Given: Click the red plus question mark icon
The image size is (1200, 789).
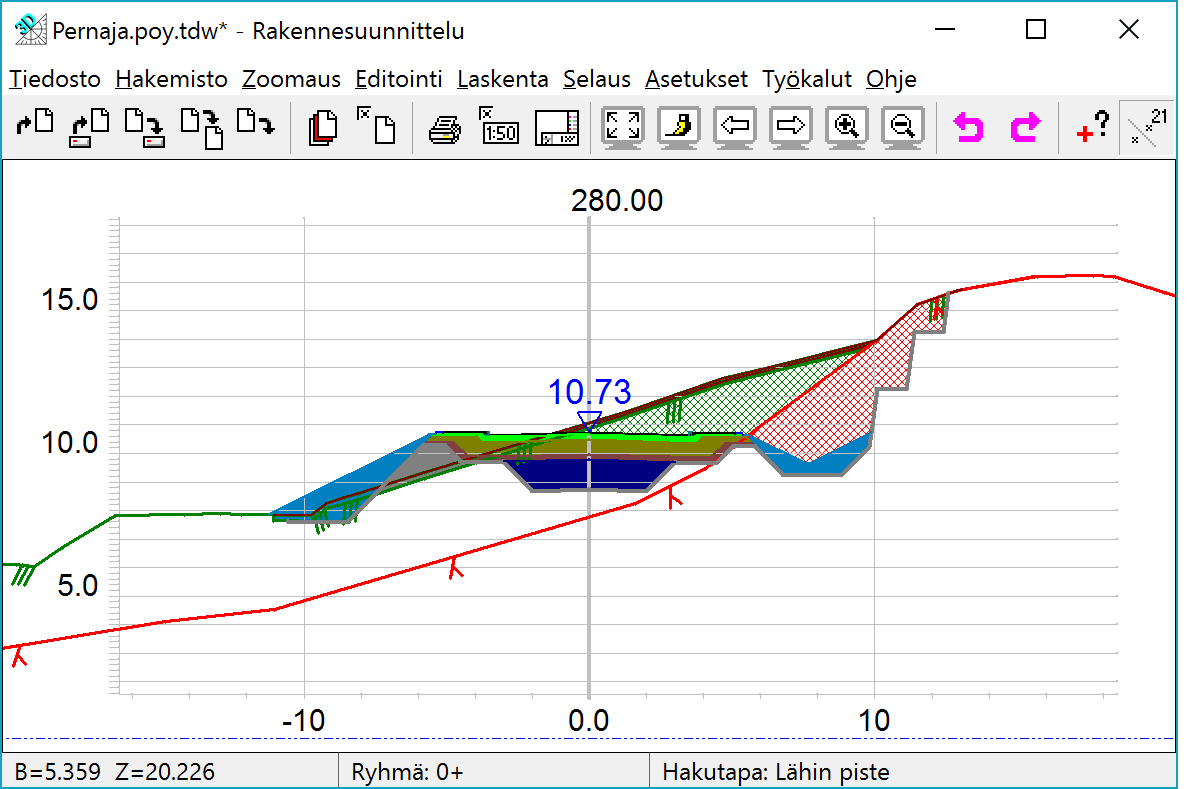Looking at the screenshot, I should (1093, 127).
